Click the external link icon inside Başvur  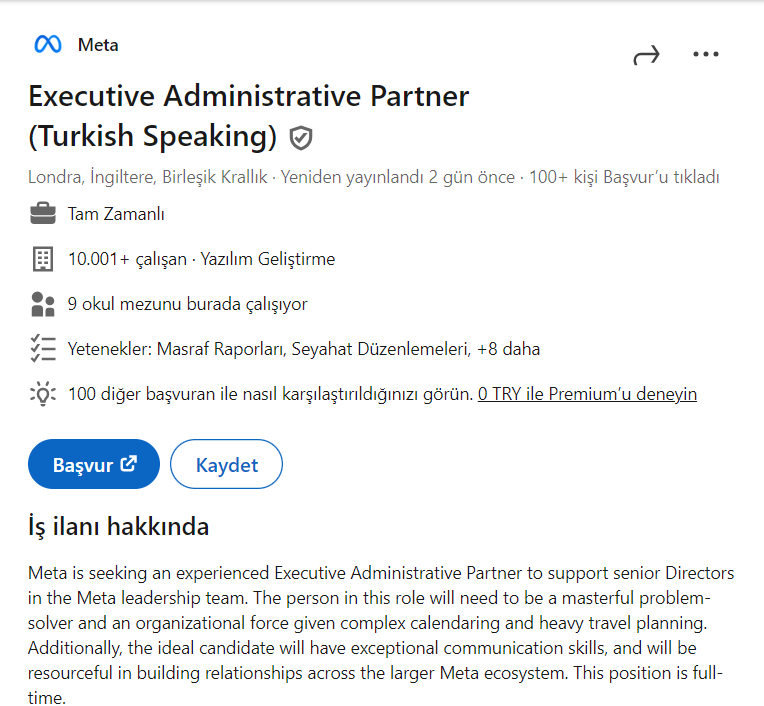coord(129,463)
